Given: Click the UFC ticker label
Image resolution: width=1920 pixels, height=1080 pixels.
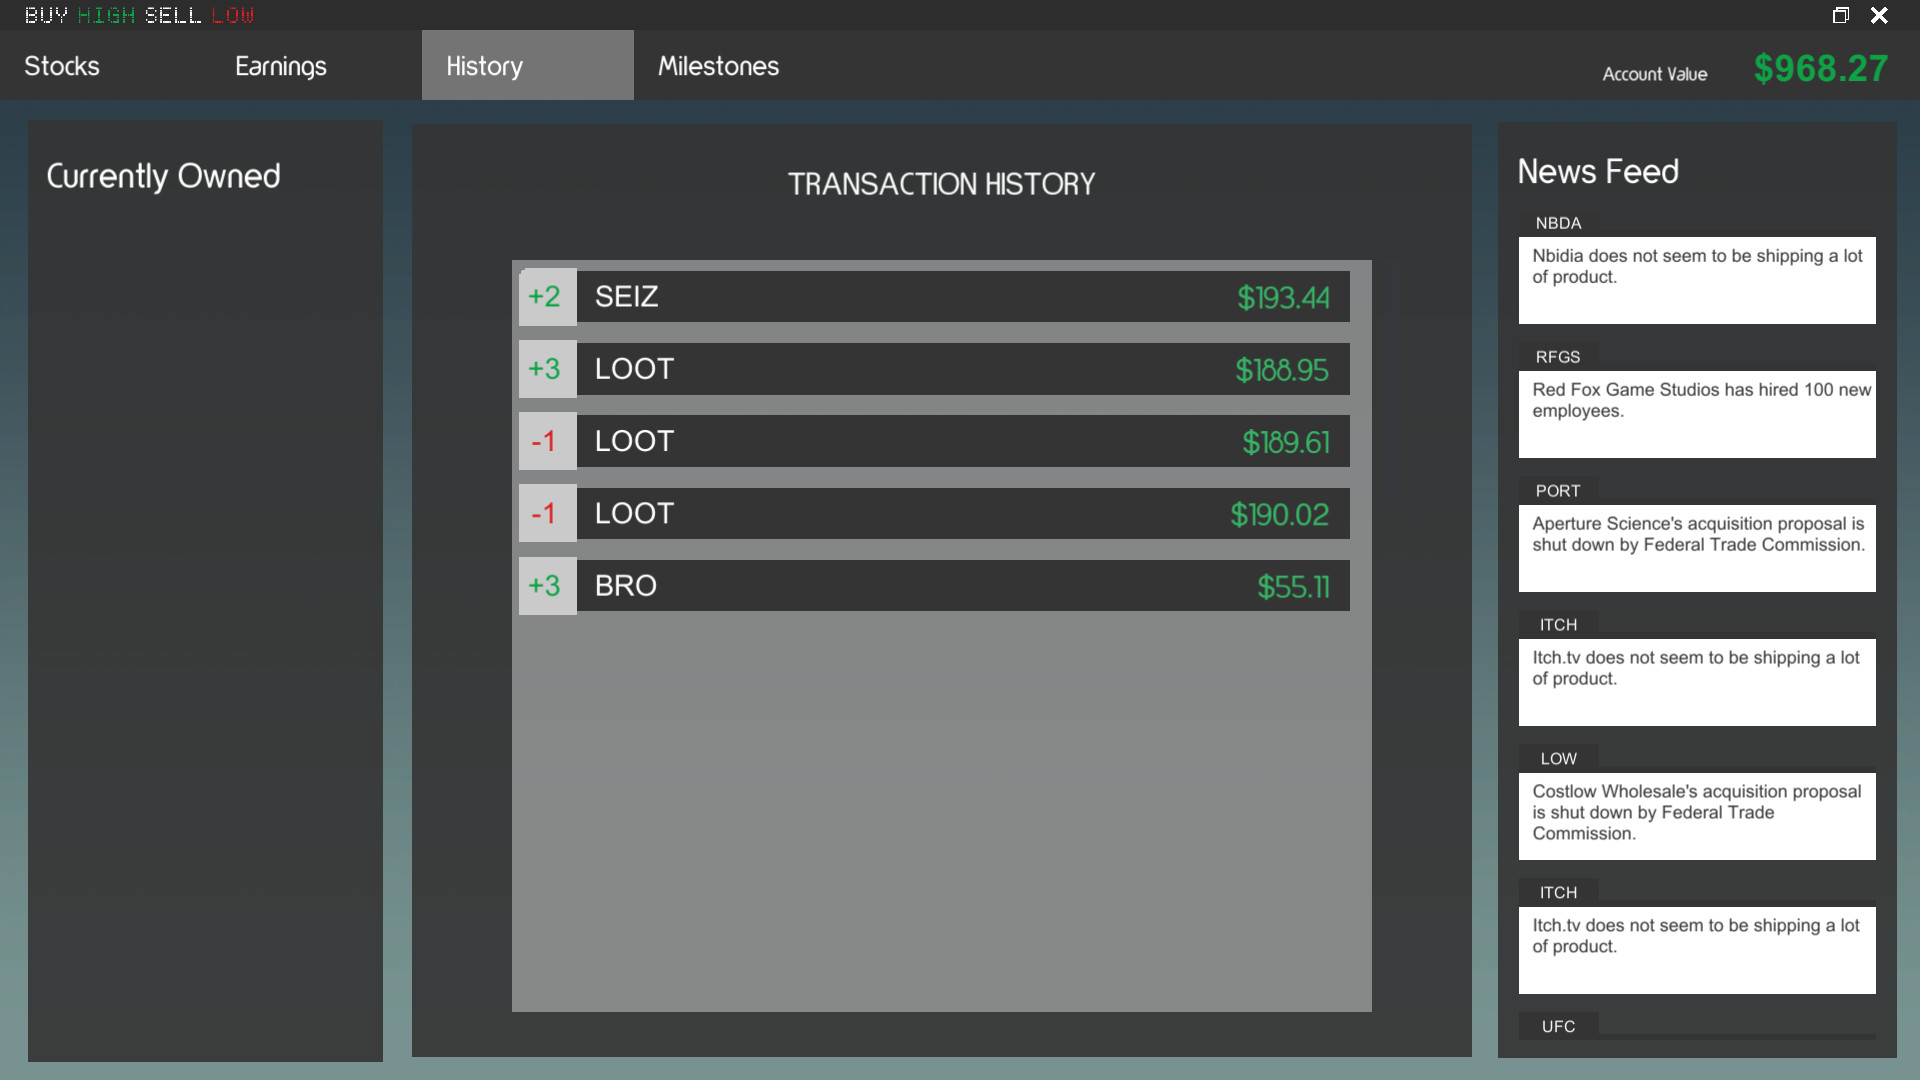Looking at the screenshot, I should [x=1557, y=1026].
